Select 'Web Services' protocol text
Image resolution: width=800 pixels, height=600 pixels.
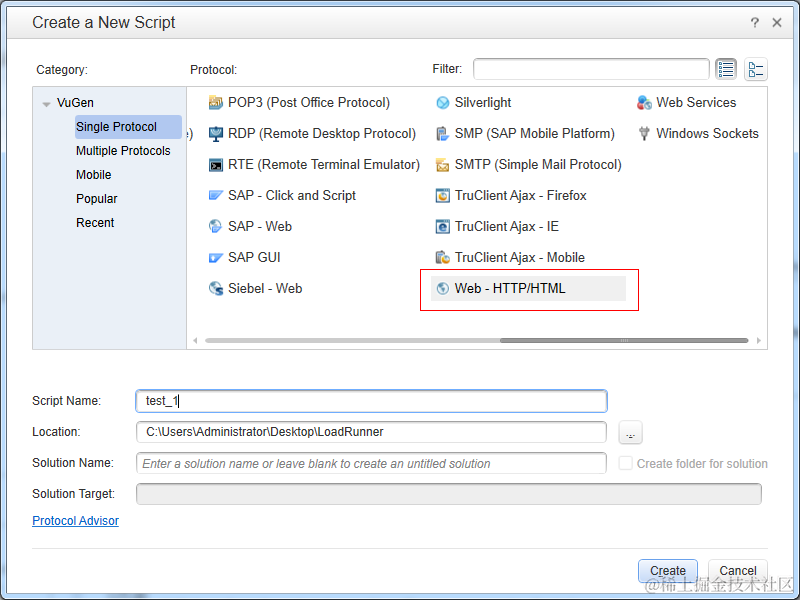point(696,103)
